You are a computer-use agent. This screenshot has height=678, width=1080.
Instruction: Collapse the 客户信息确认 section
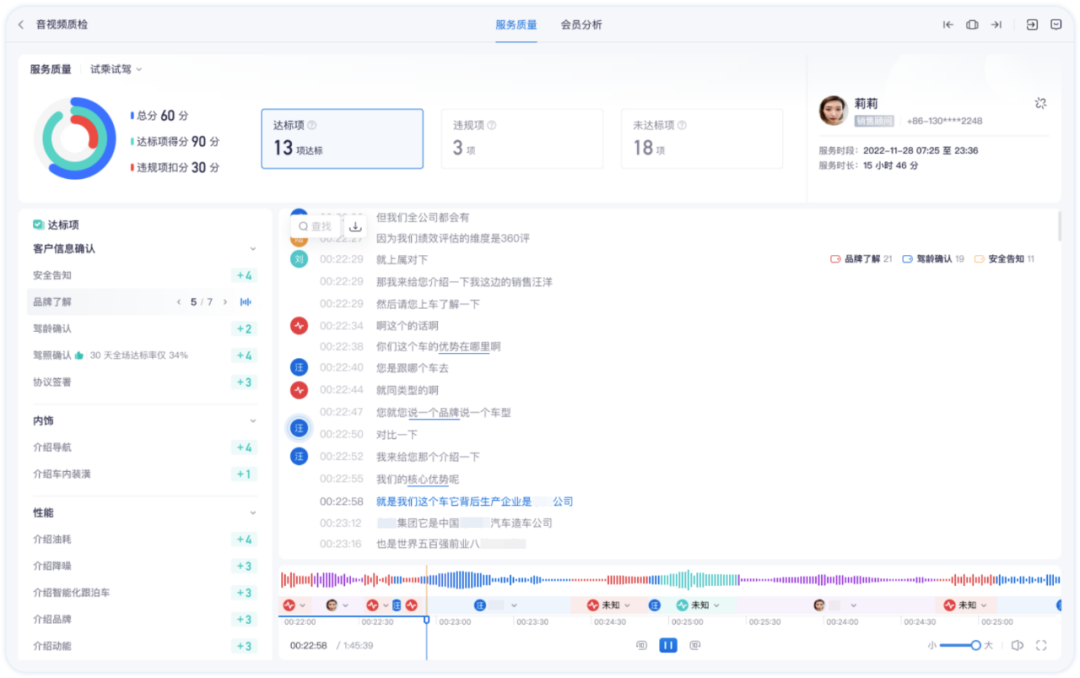point(254,249)
